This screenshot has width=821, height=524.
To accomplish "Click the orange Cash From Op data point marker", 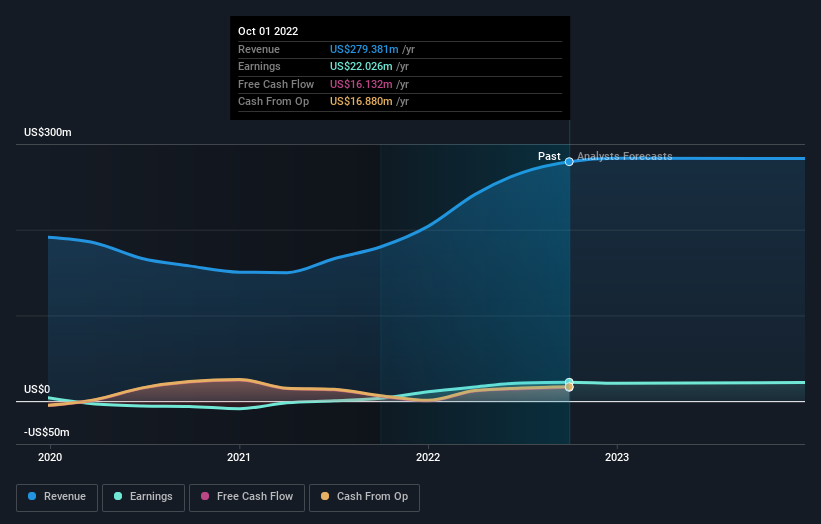I will tap(569, 387).
